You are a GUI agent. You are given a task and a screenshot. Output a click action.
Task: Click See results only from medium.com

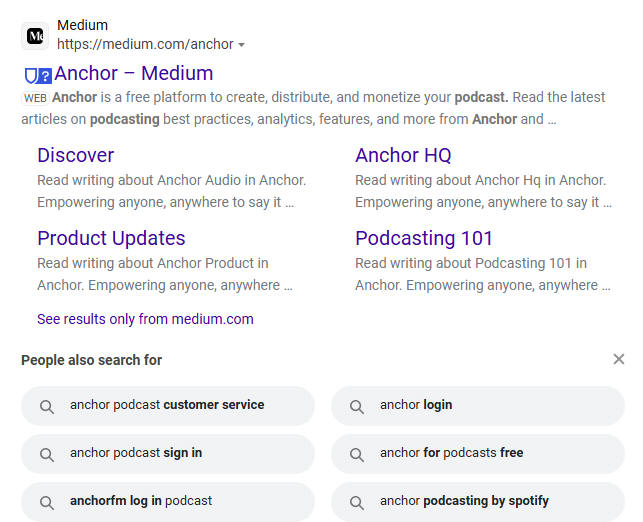point(145,319)
